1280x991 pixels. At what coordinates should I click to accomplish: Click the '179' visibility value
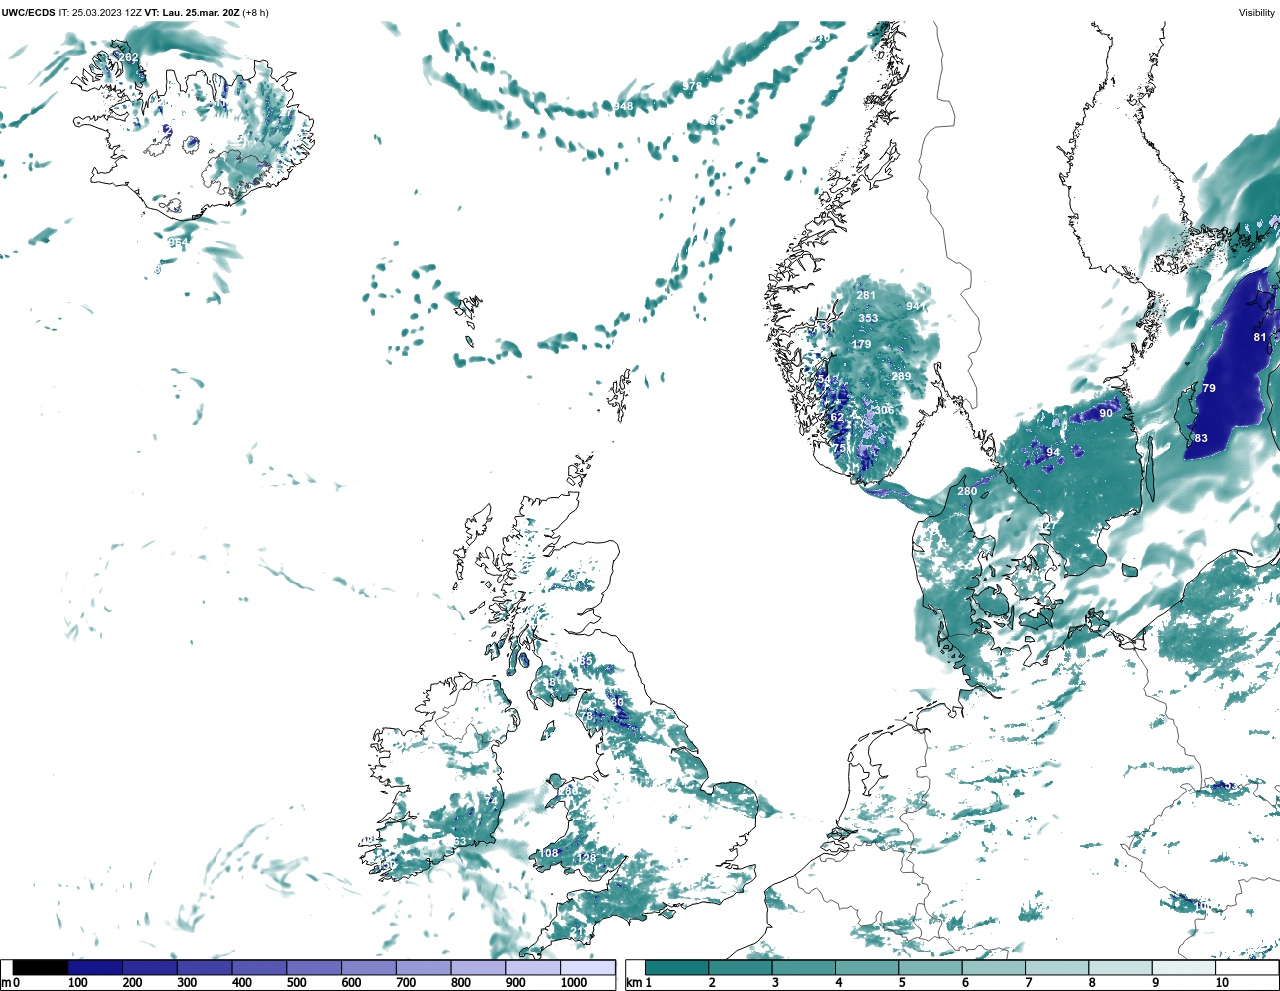(x=861, y=344)
